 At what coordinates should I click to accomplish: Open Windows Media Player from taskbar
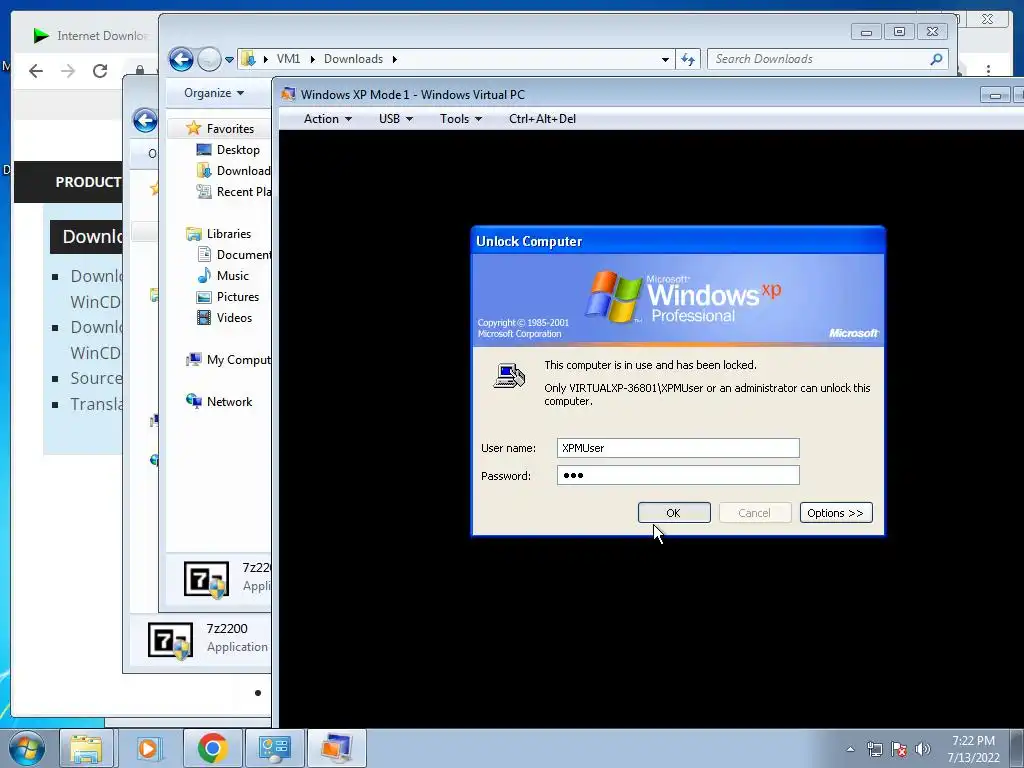(149, 748)
